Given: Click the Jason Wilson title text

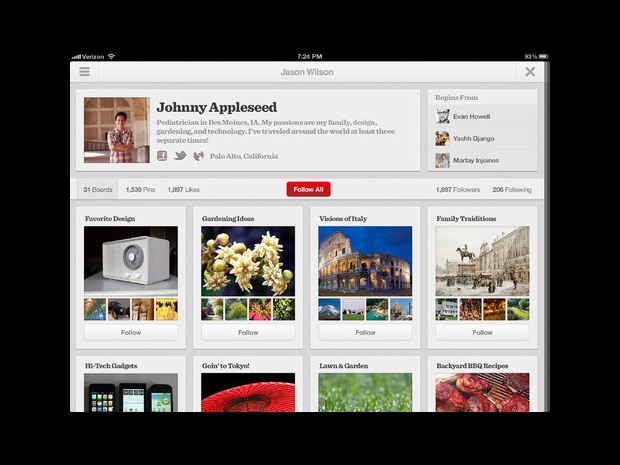Looking at the screenshot, I should 307,72.
